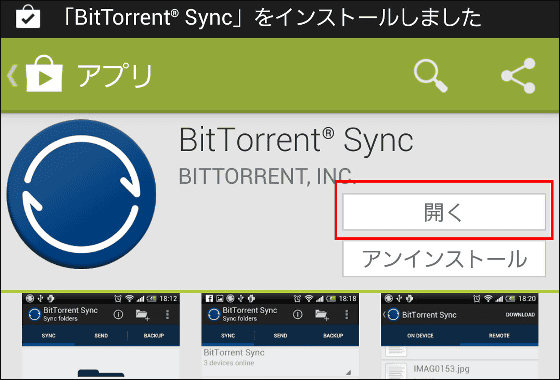The width and height of the screenshot is (560, 380).
Task: Tap the installed notification text in status bar
Action: 272,18
